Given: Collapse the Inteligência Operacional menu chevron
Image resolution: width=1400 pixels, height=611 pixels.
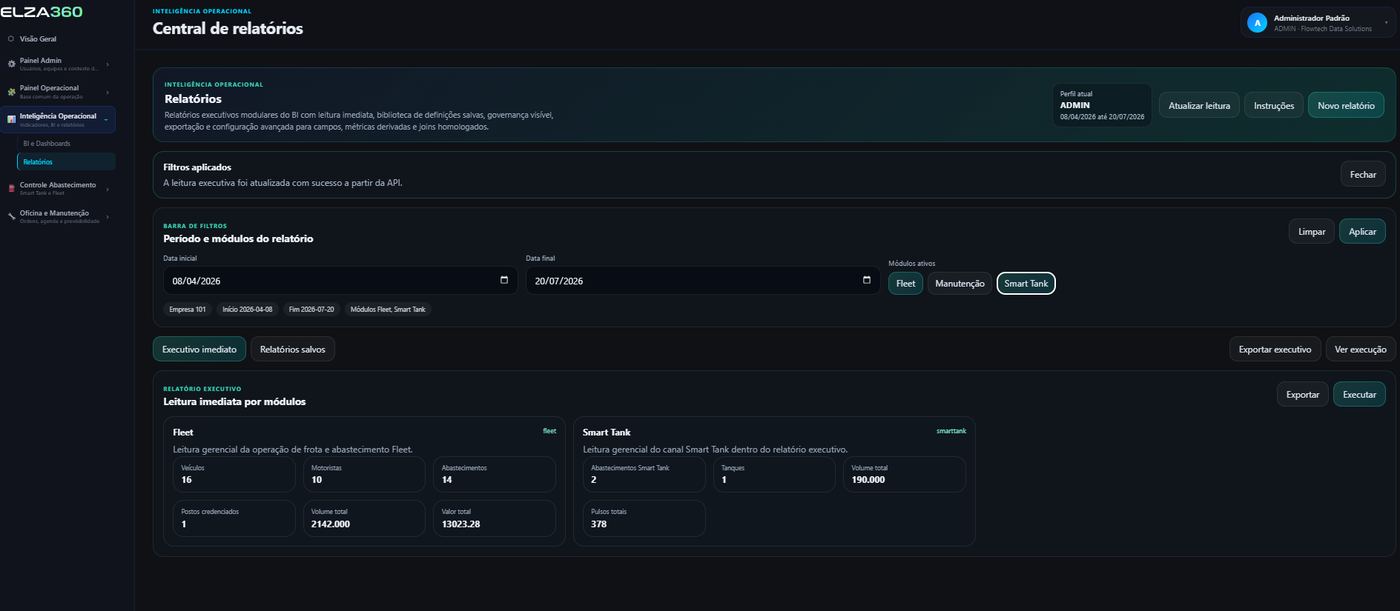Looking at the screenshot, I should point(107,119).
